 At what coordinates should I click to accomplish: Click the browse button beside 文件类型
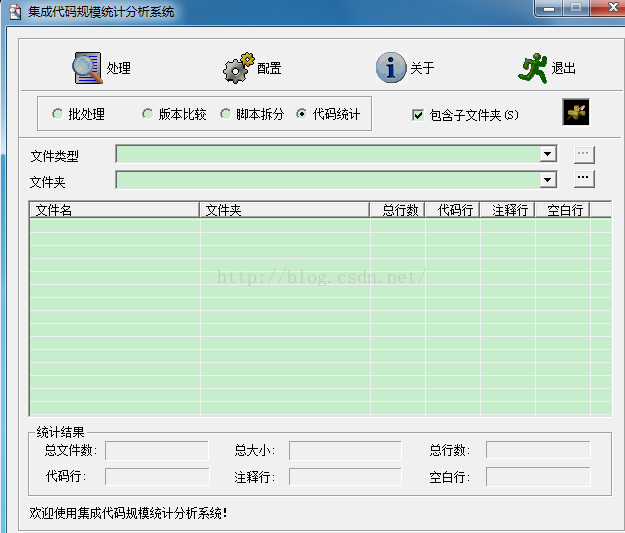tap(584, 154)
